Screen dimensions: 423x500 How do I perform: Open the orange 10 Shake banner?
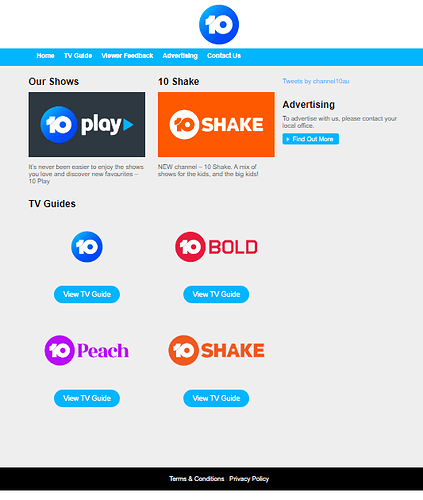[x=216, y=124]
